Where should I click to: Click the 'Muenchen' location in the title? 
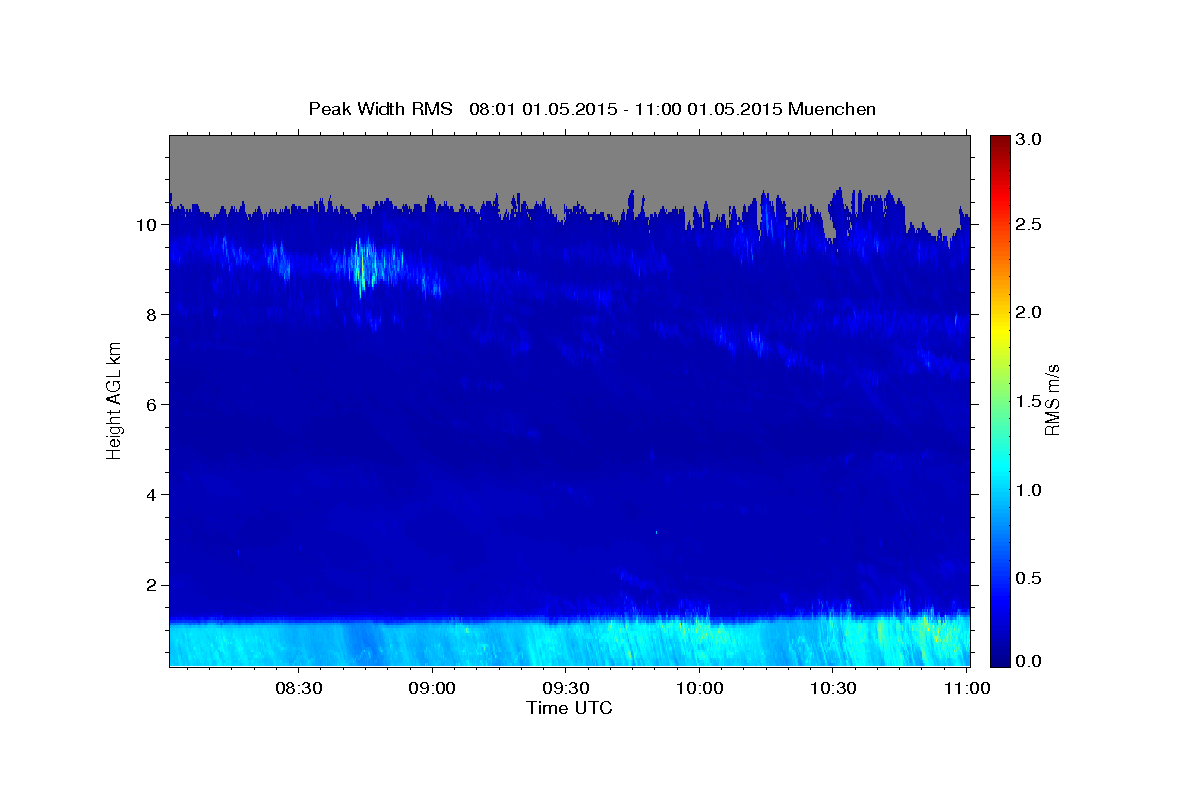832,109
